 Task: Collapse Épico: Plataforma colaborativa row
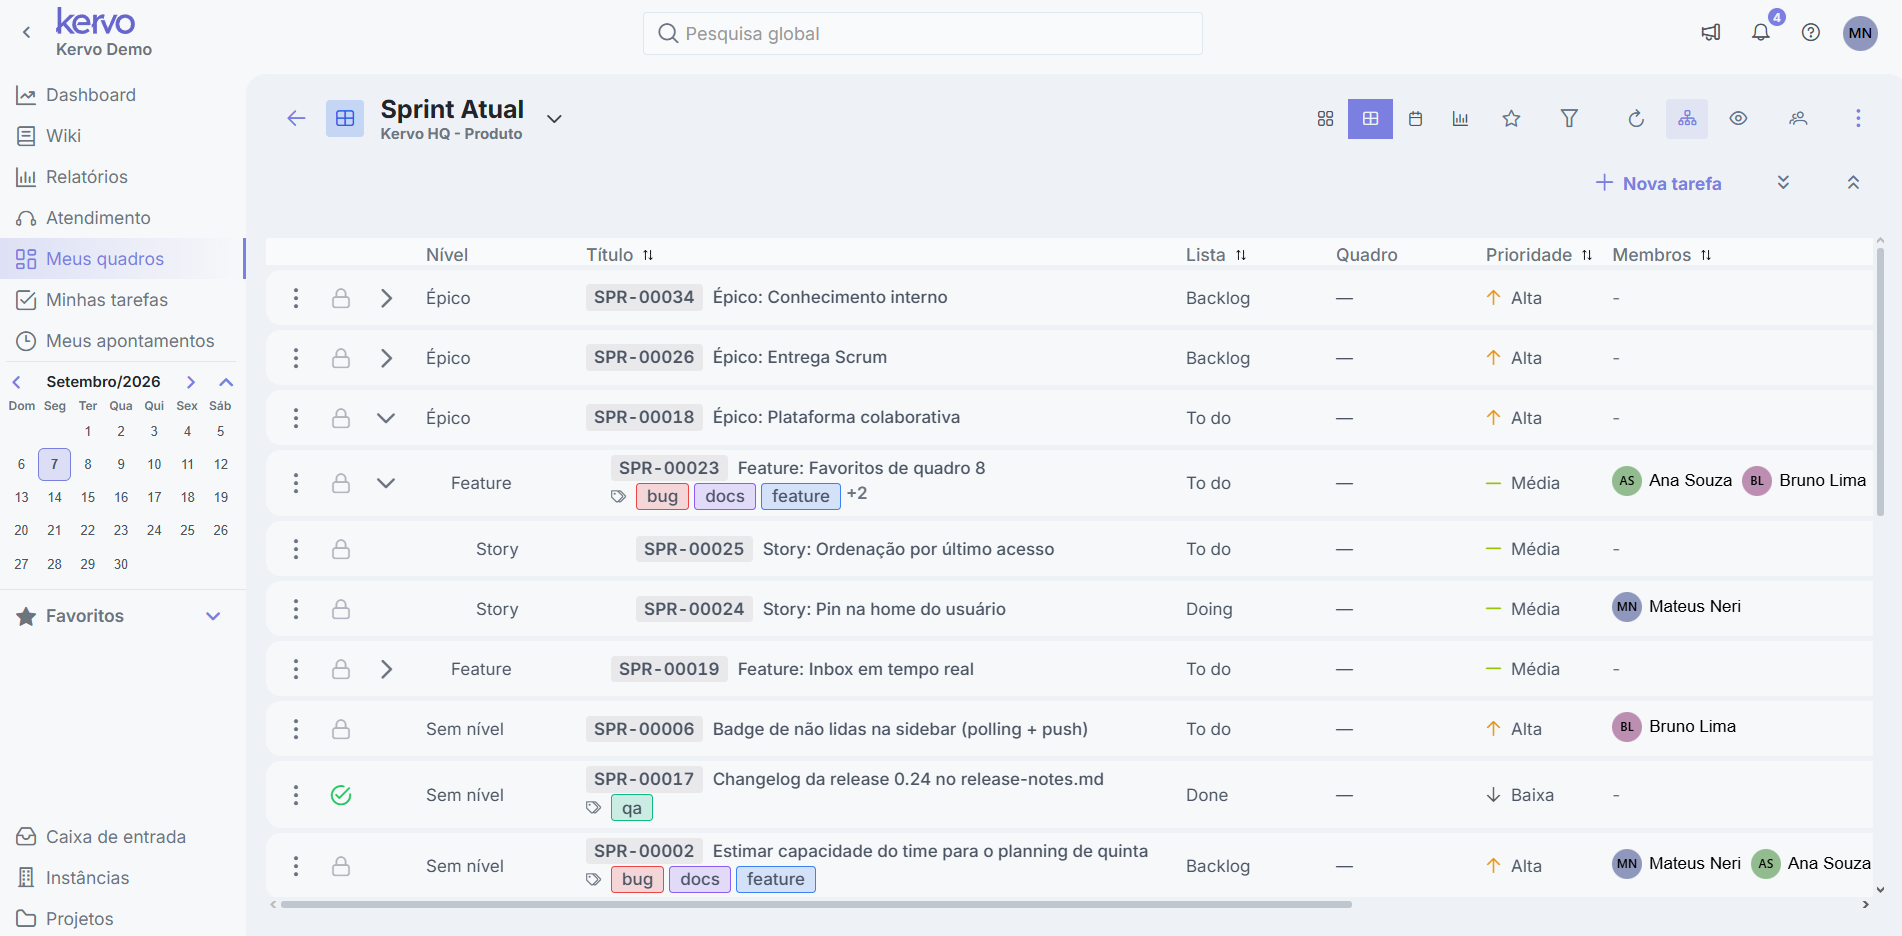click(386, 418)
